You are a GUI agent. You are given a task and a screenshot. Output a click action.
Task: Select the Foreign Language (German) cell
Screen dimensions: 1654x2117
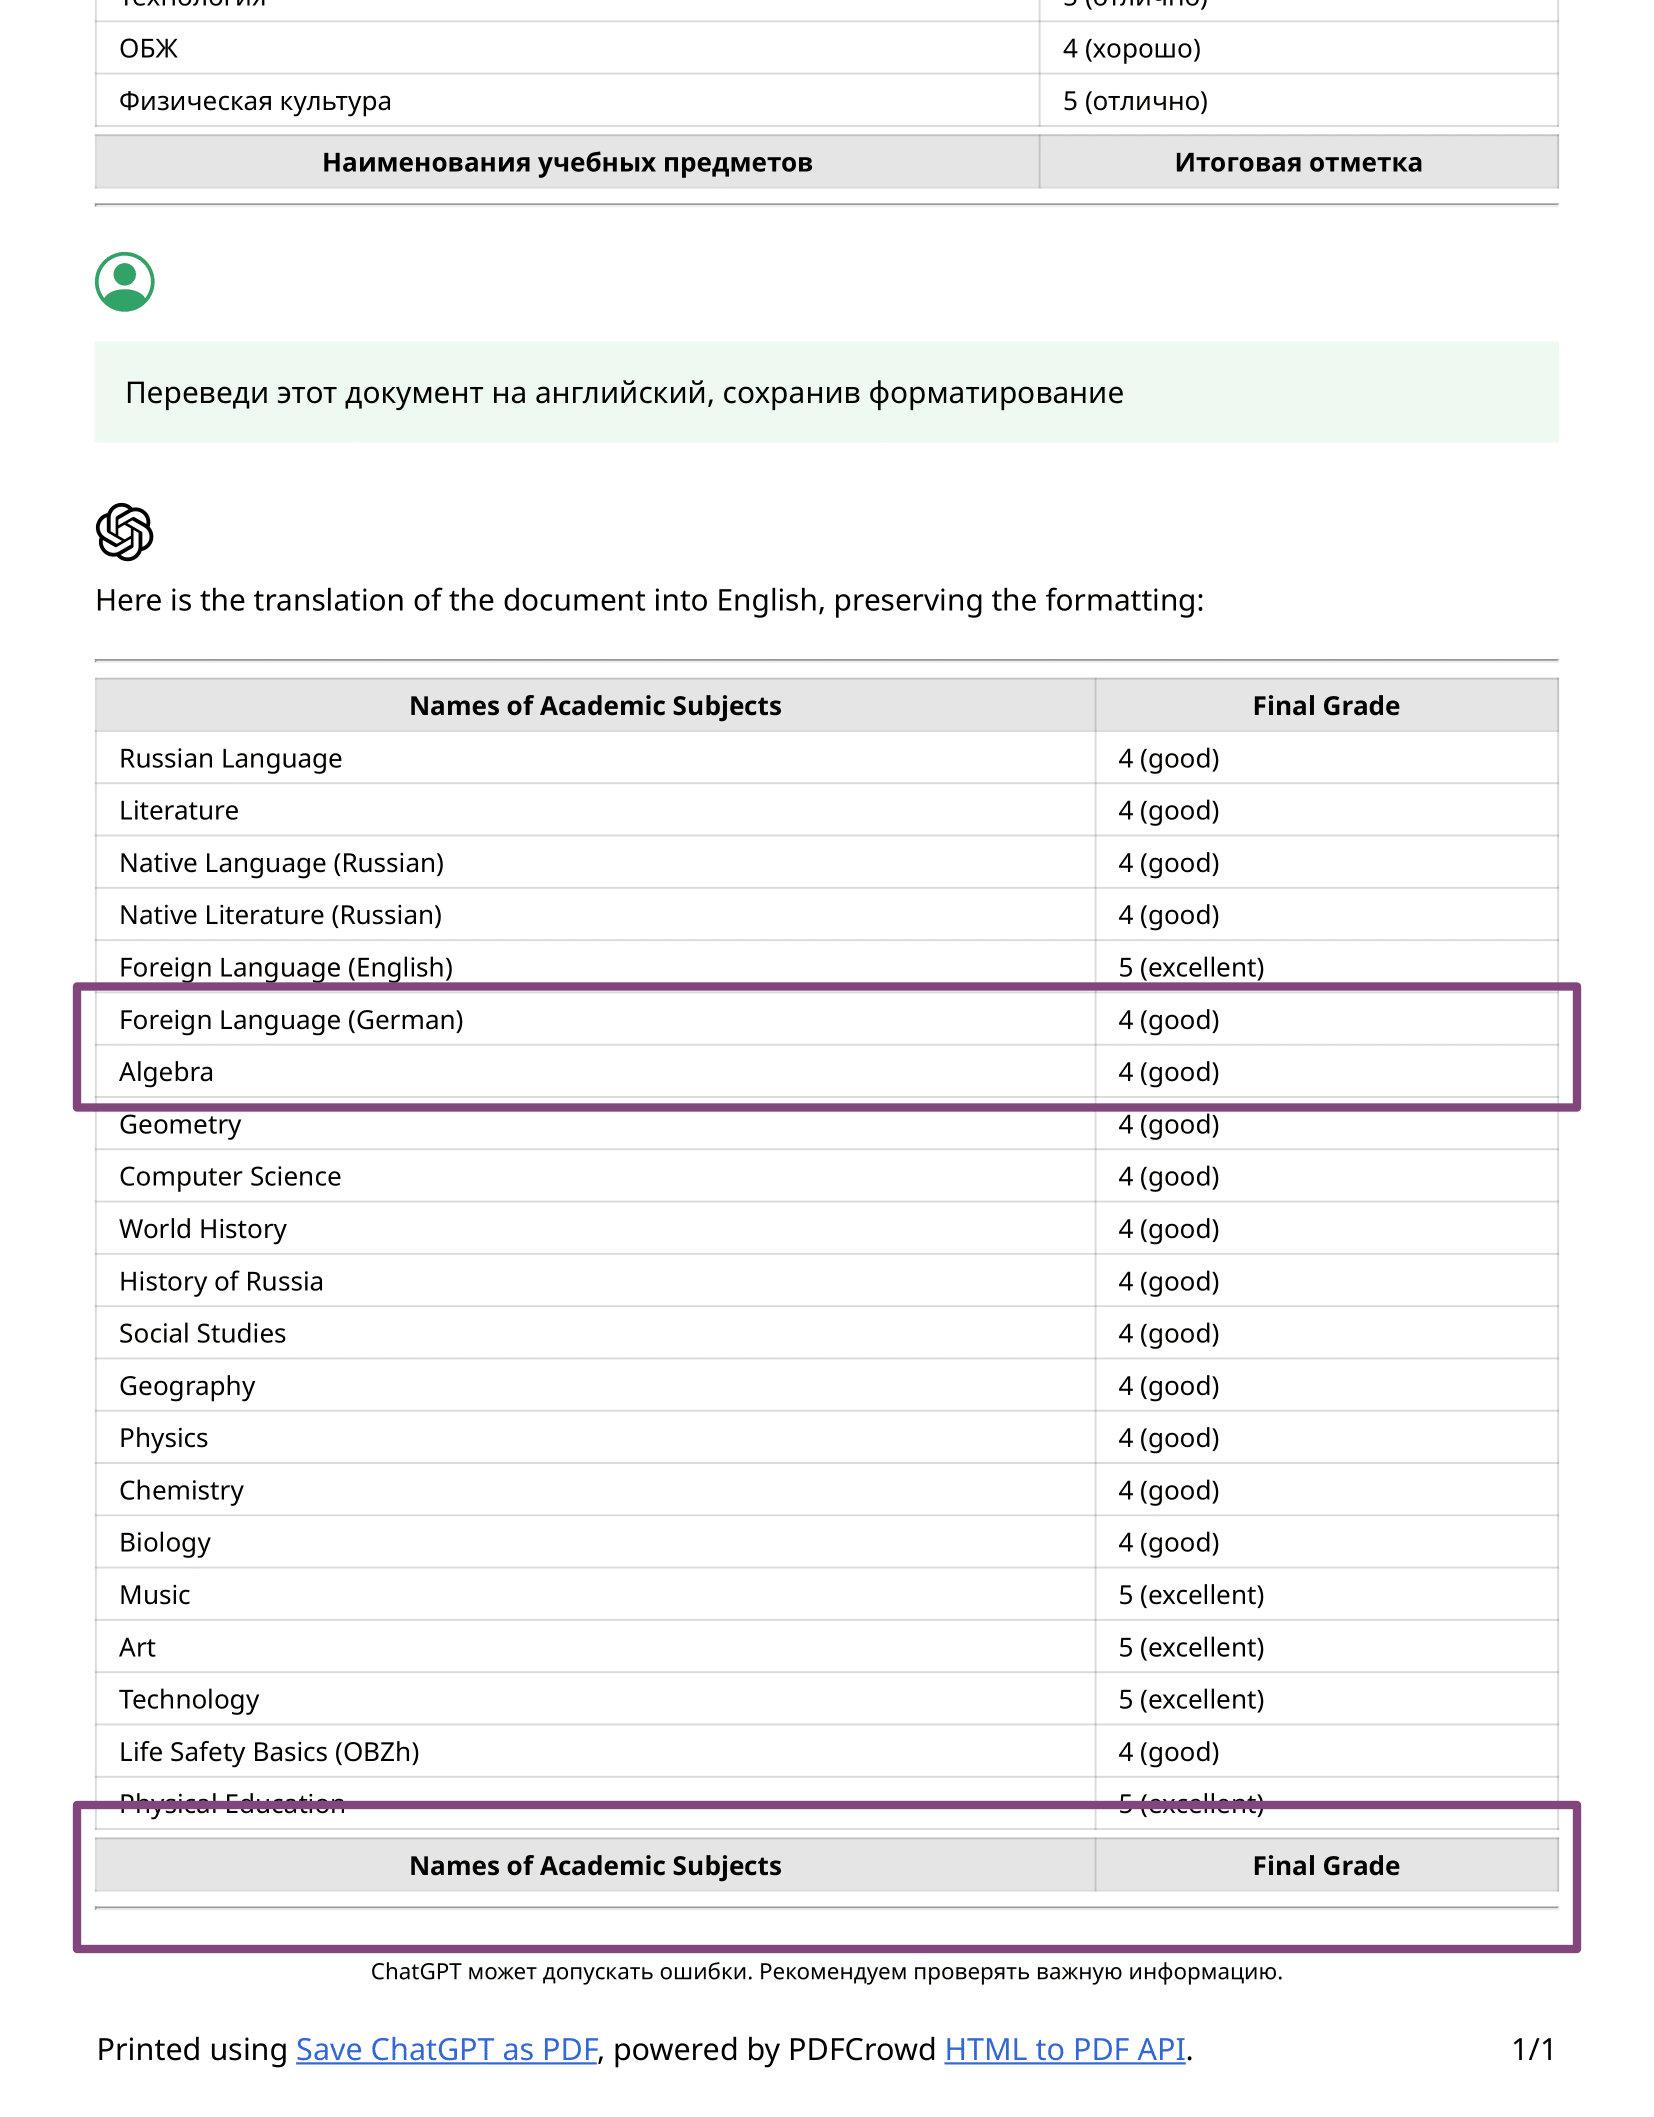[x=291, y=1020]
